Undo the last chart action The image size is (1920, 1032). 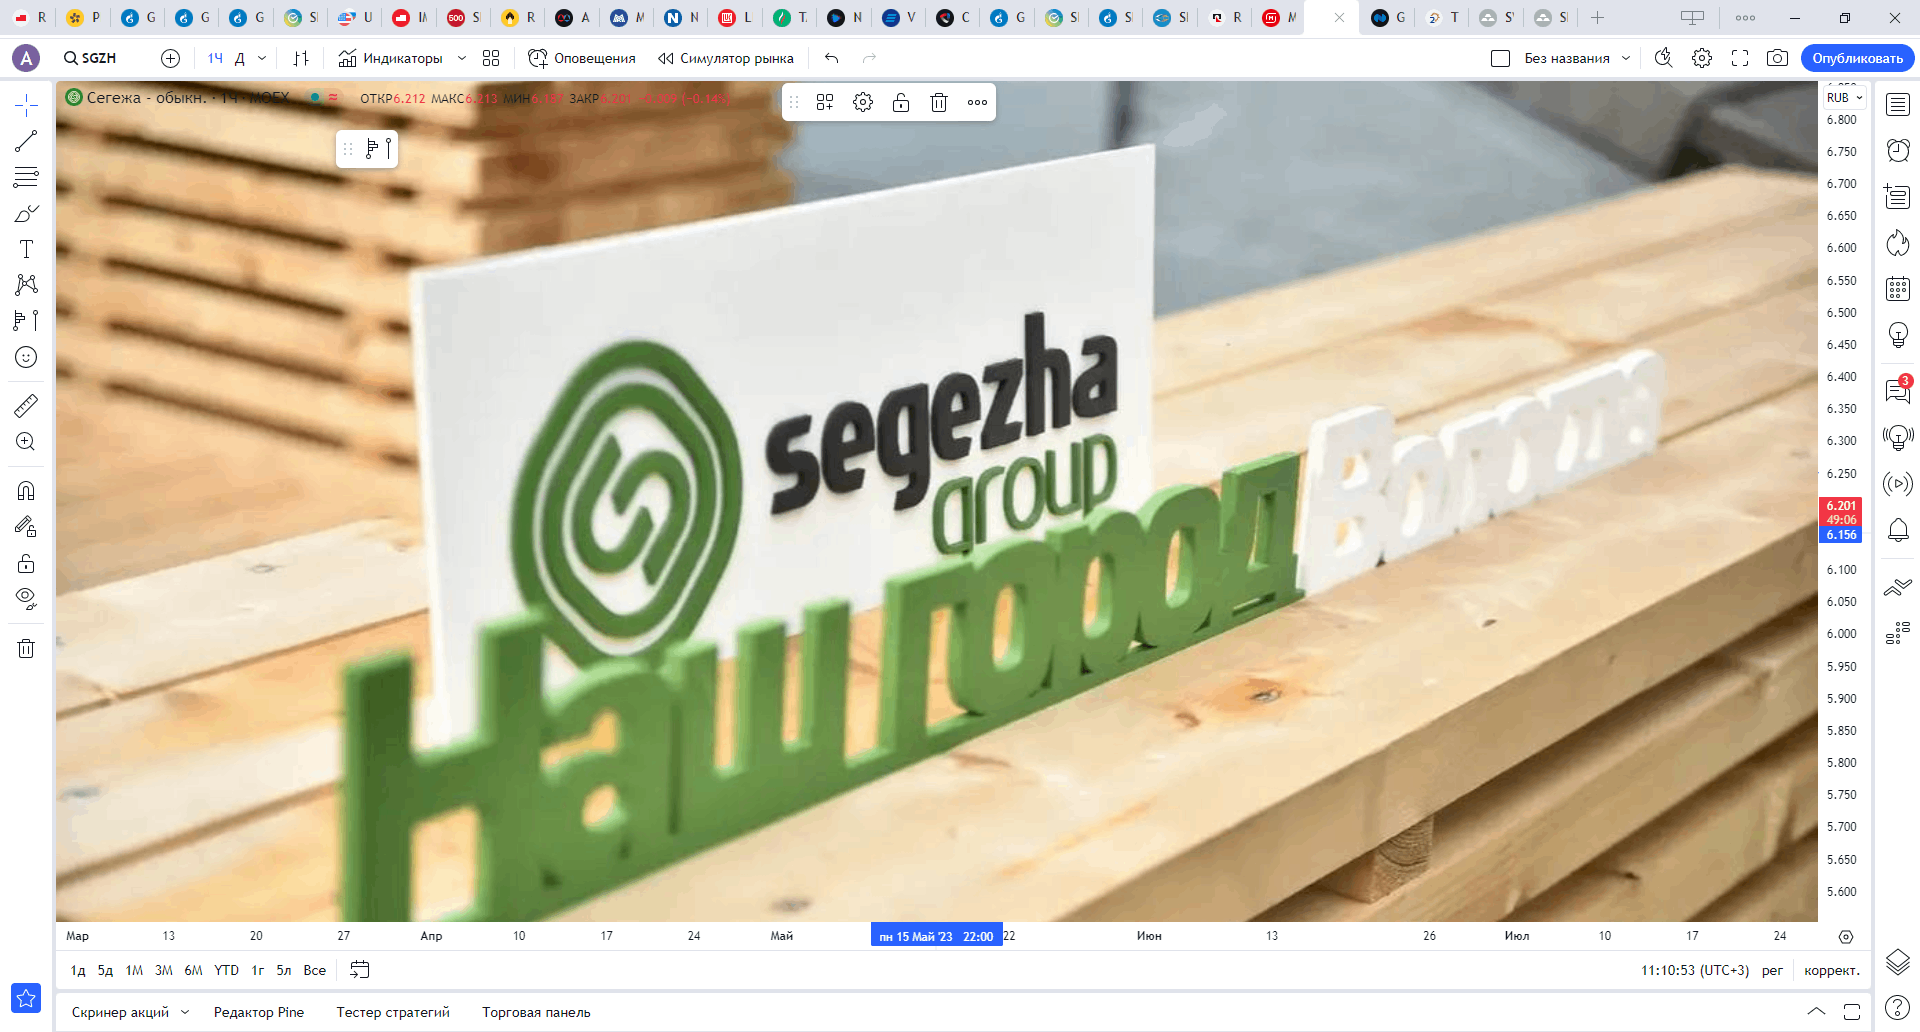click(x=832, y=58)
